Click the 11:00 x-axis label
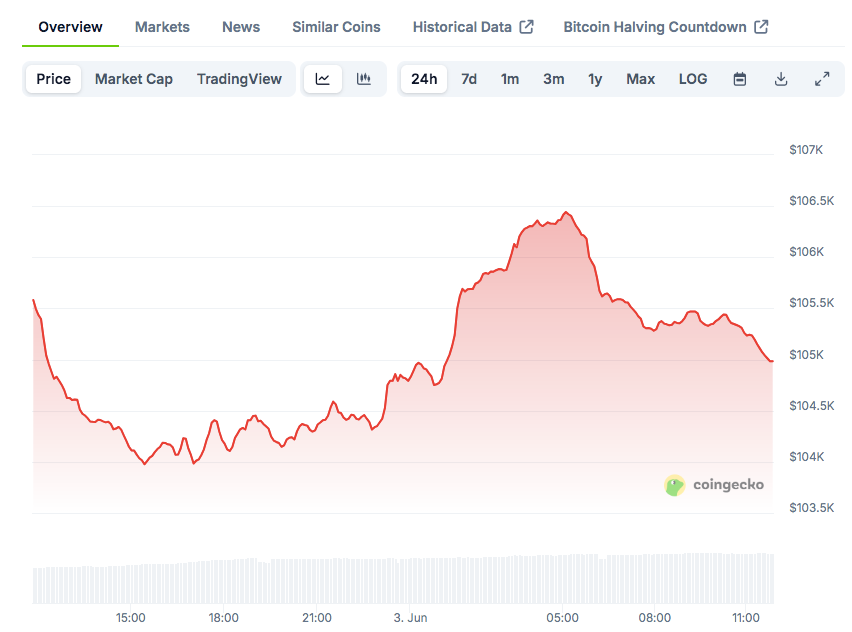This screenshot has height=632, width=852. coord(746,618)
